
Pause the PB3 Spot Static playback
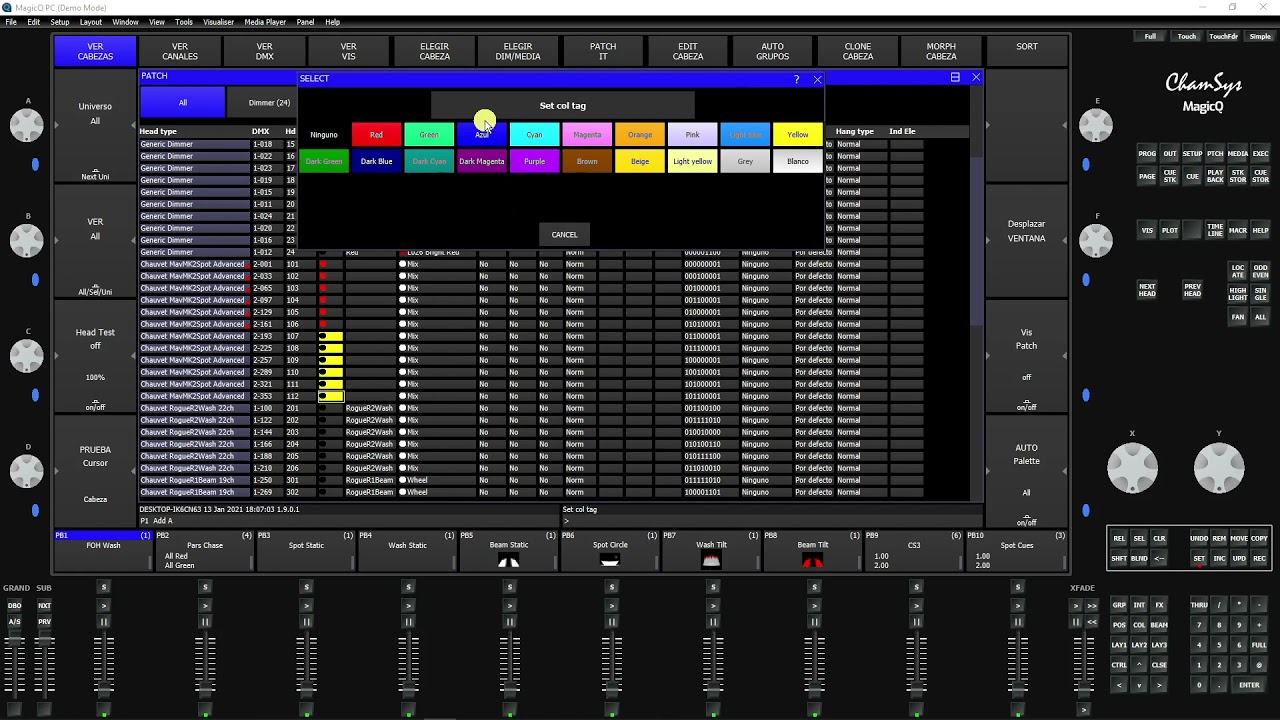click(306, 622)
